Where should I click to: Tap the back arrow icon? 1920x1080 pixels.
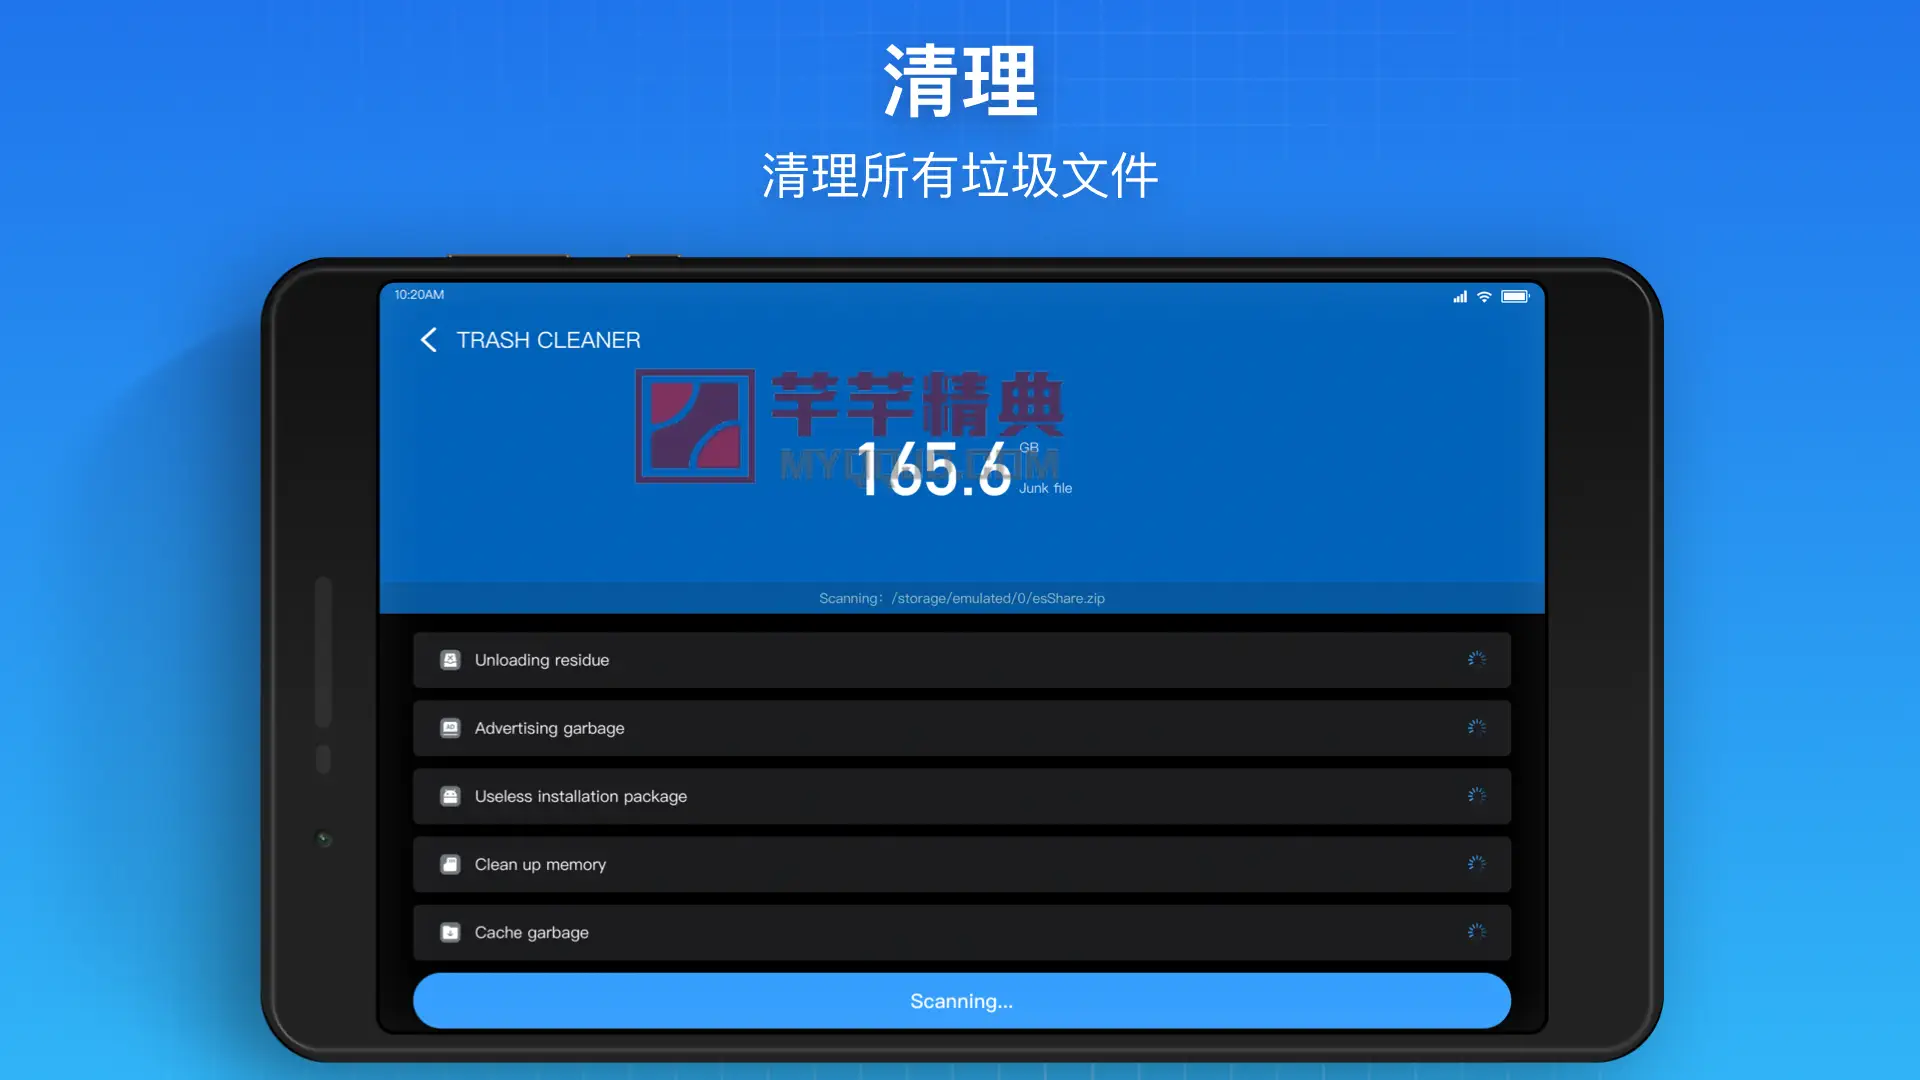pos(429,340)
